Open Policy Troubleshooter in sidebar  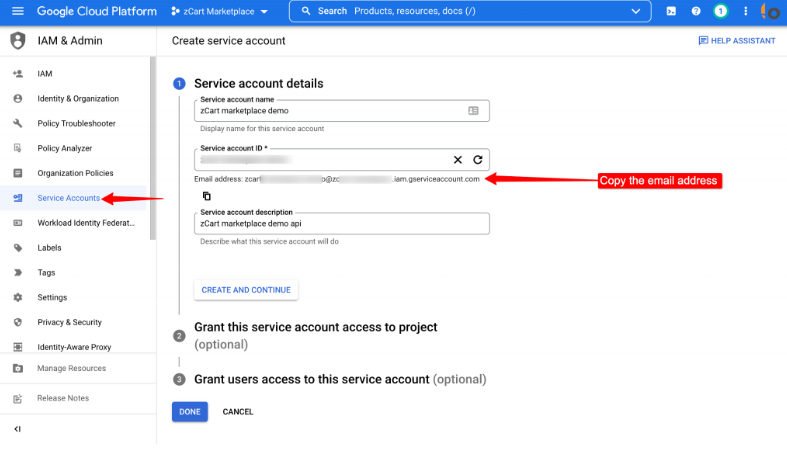pos(76,124)
